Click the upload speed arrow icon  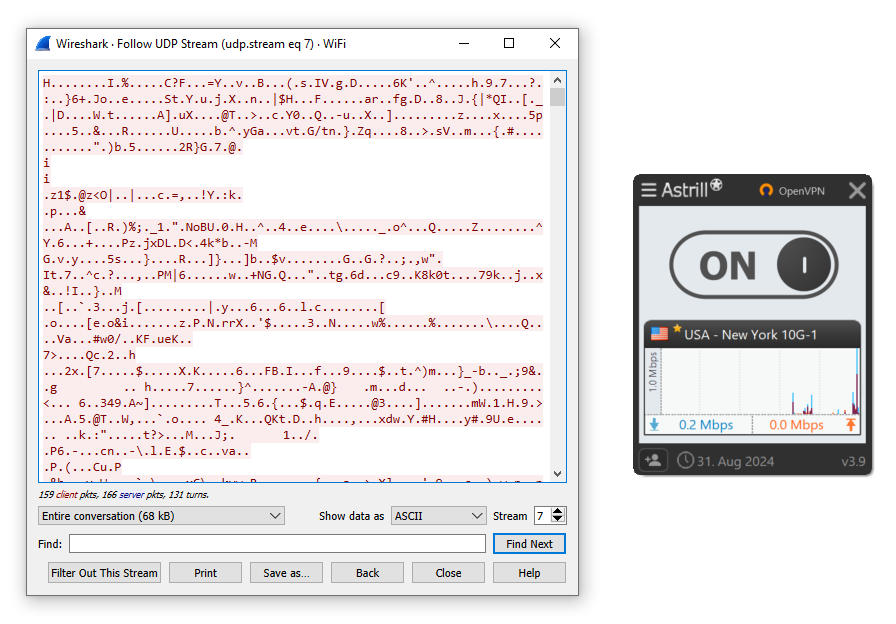pyautogui.click(x=851, y=425)
